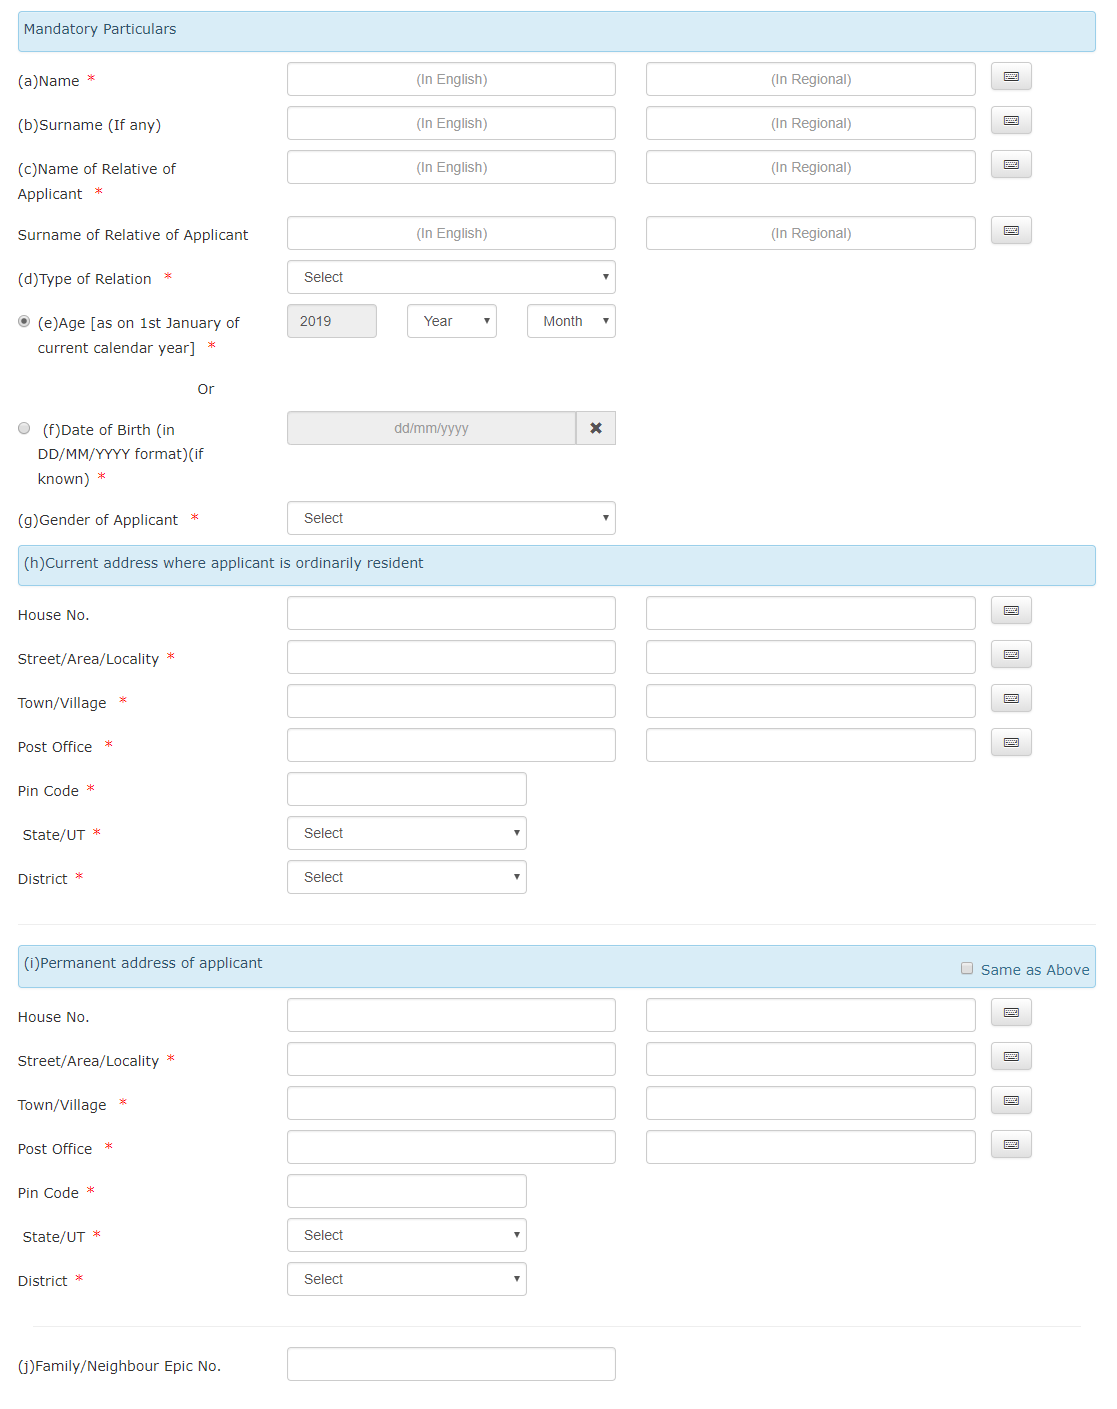
Task: Click keyboard icon beside permanent Town/Village field
Action: pyautogui.click(x=1010, y=1100)
